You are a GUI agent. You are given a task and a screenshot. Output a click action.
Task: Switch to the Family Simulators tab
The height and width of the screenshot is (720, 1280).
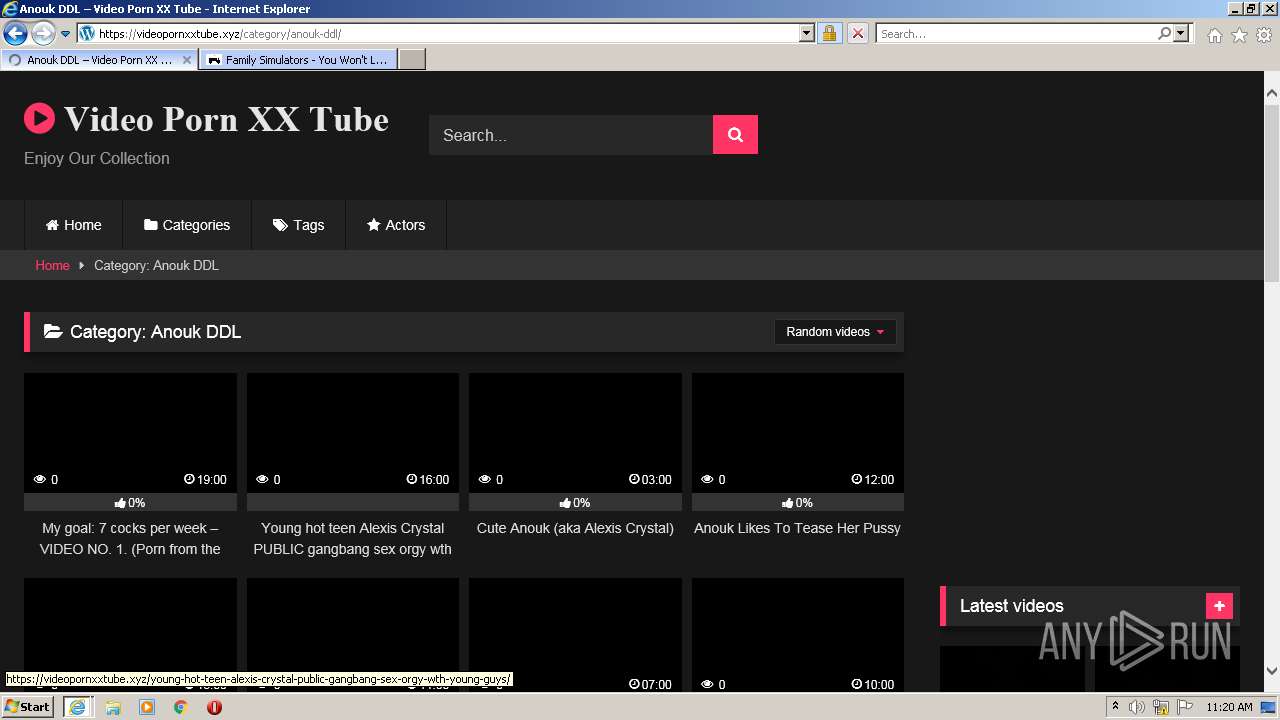click(298, 60)
